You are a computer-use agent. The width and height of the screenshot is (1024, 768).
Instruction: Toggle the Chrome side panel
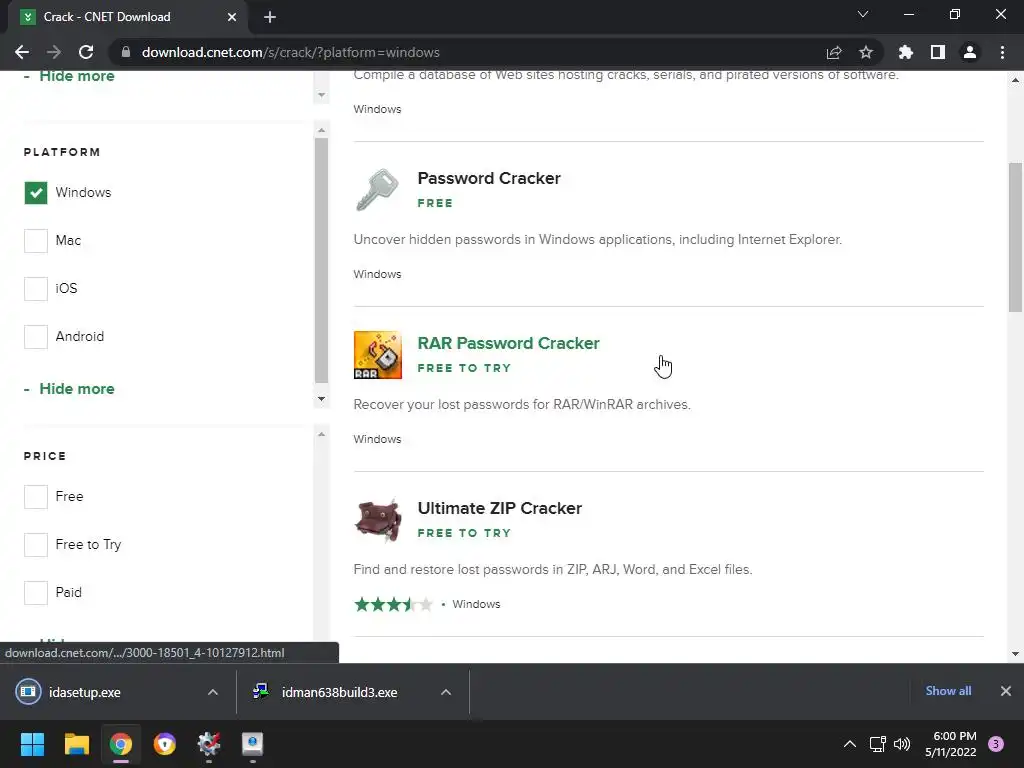(x=938, y=52)
